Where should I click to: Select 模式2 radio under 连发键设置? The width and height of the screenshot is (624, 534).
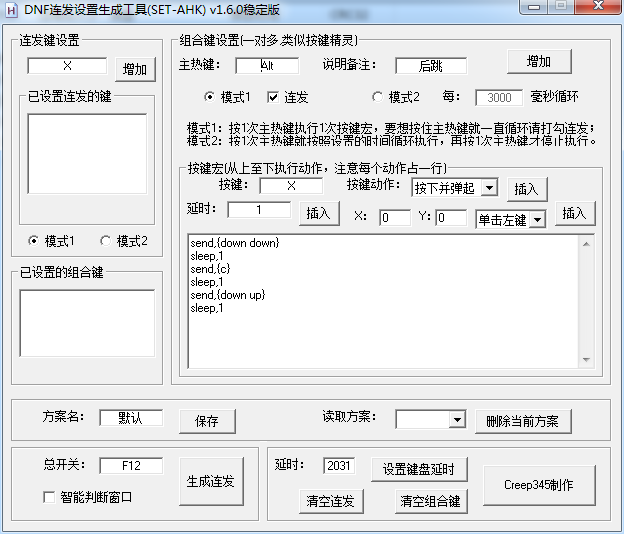pyautogui.click(x=105, y=241)
